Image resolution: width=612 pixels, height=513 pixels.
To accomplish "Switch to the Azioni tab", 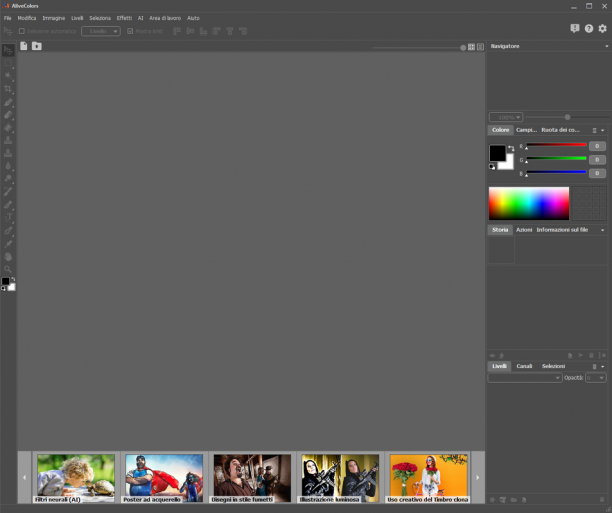I will (524, 230).
